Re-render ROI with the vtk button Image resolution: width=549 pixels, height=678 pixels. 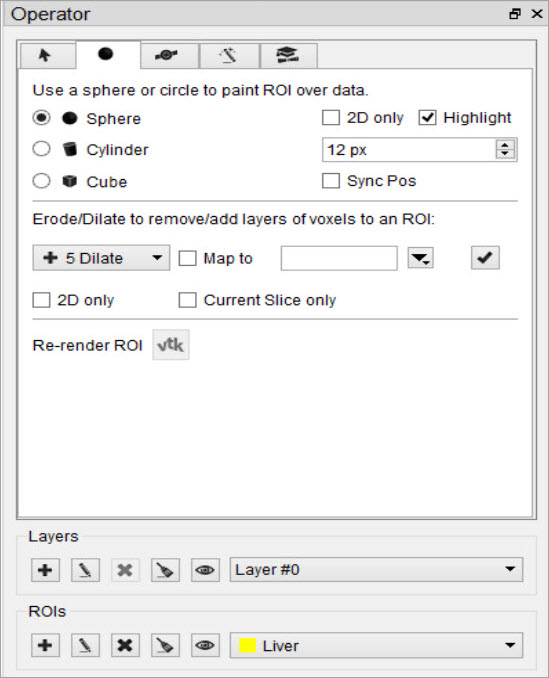tap(171, 345)
